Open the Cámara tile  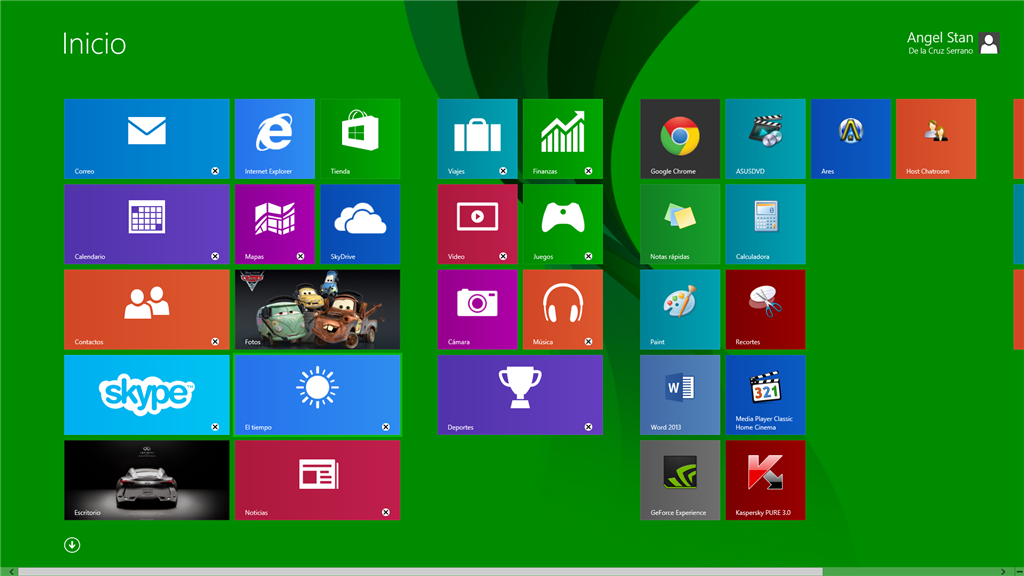coord(477,310)
